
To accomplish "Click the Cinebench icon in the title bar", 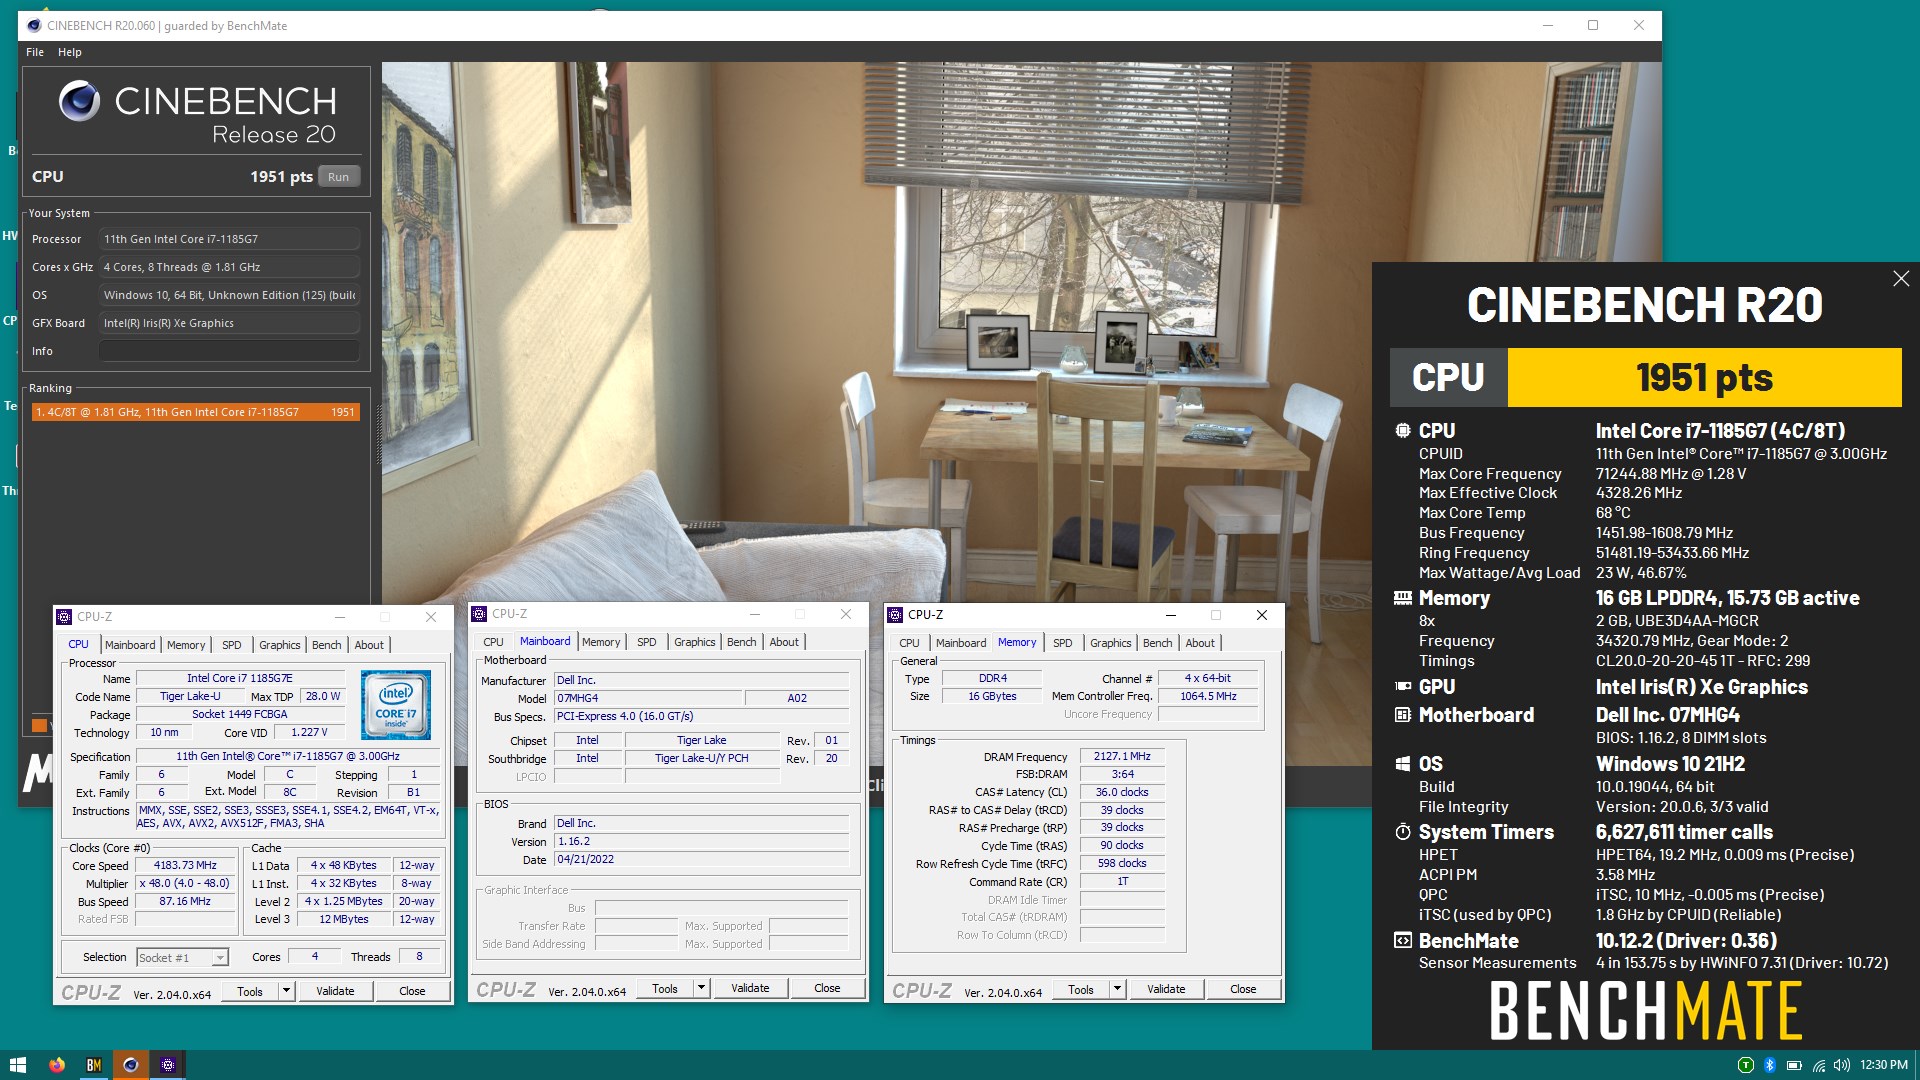I will click(34, 26).
